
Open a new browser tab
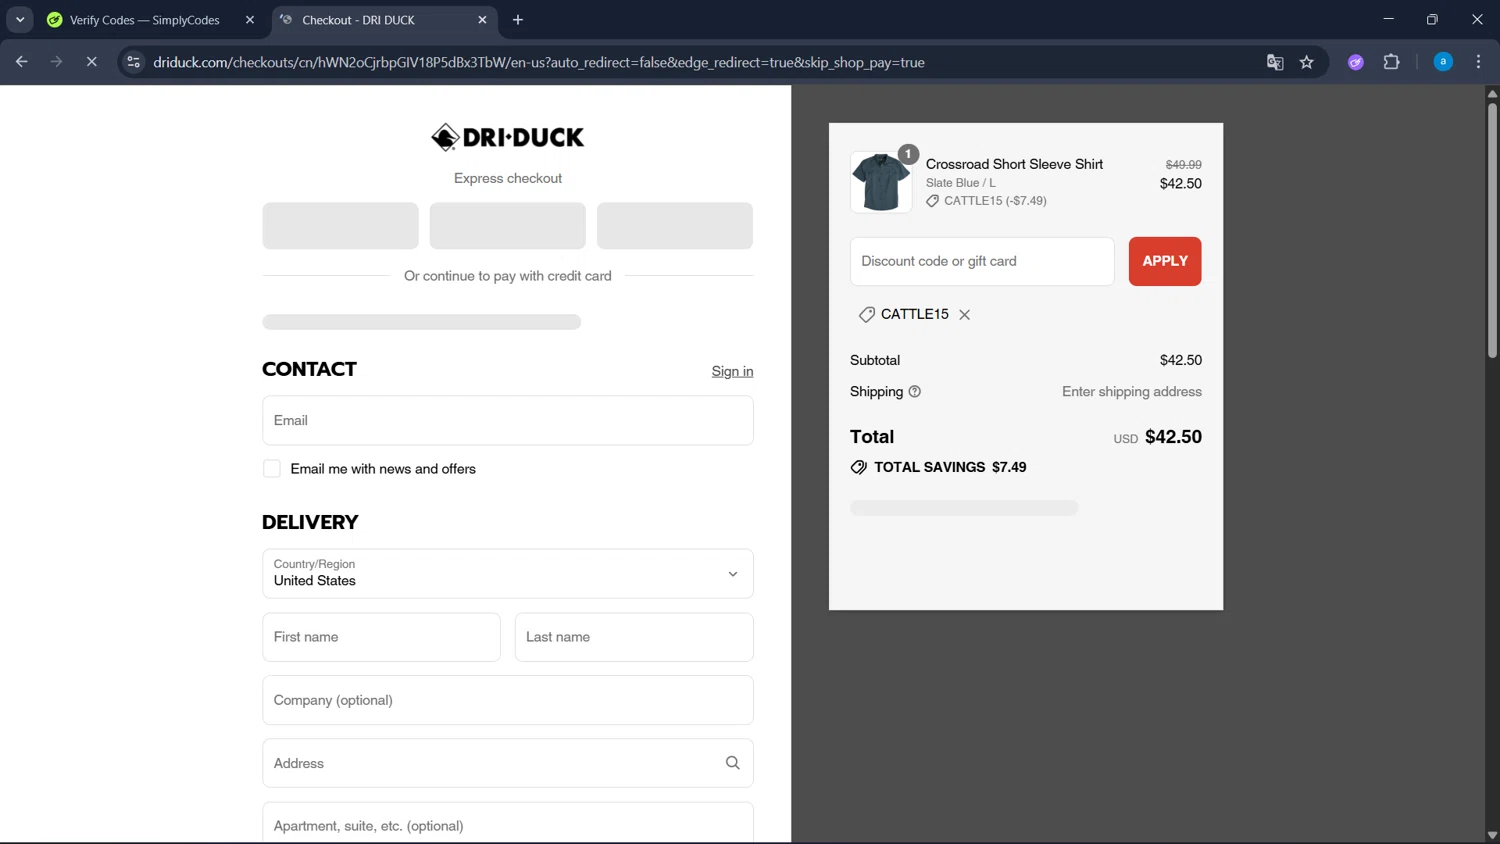518,20
